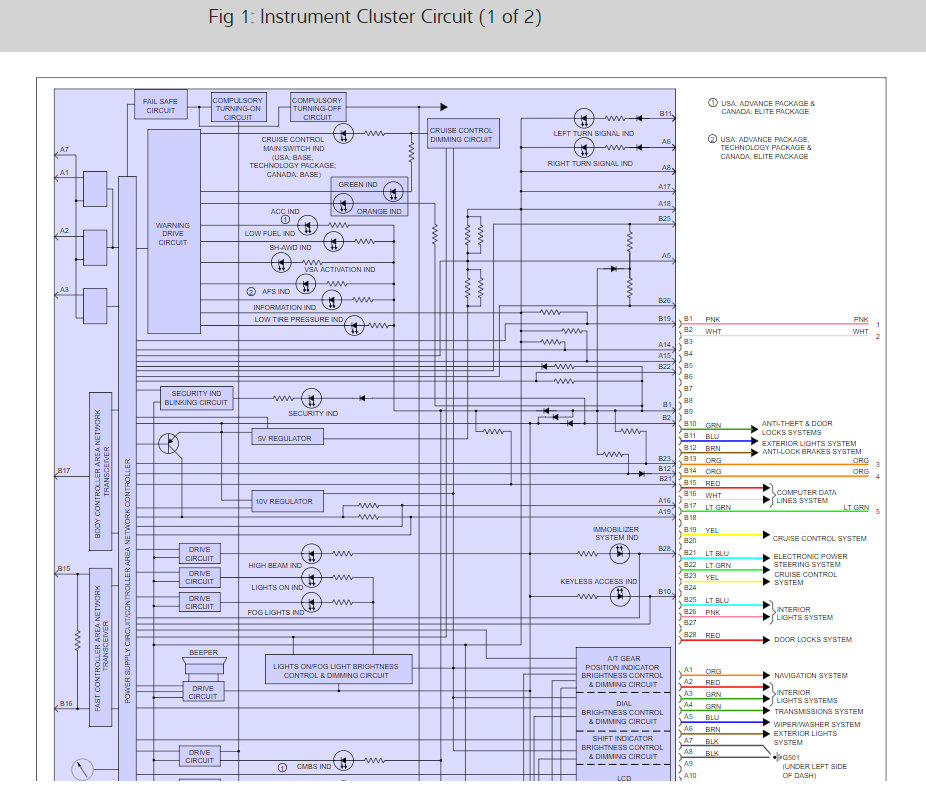Click the Warning Drive Circuit block

click(x=174, y=232)
